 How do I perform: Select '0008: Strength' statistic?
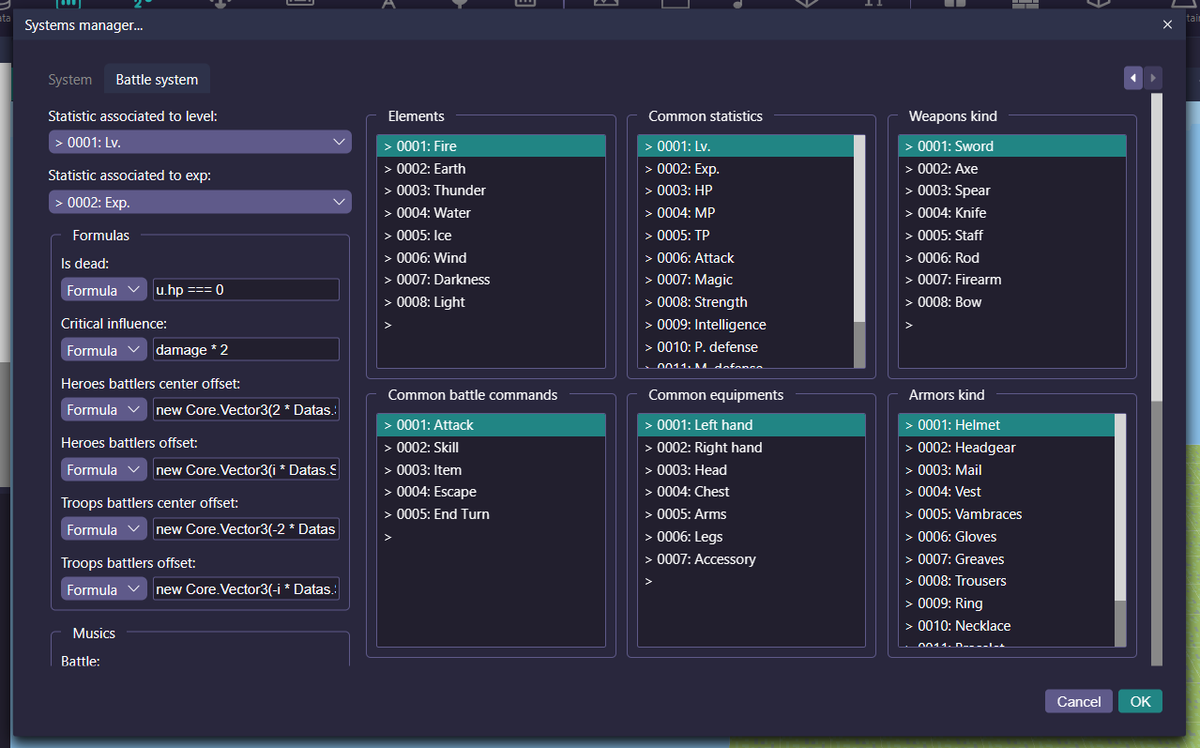(x=745, y=302)
